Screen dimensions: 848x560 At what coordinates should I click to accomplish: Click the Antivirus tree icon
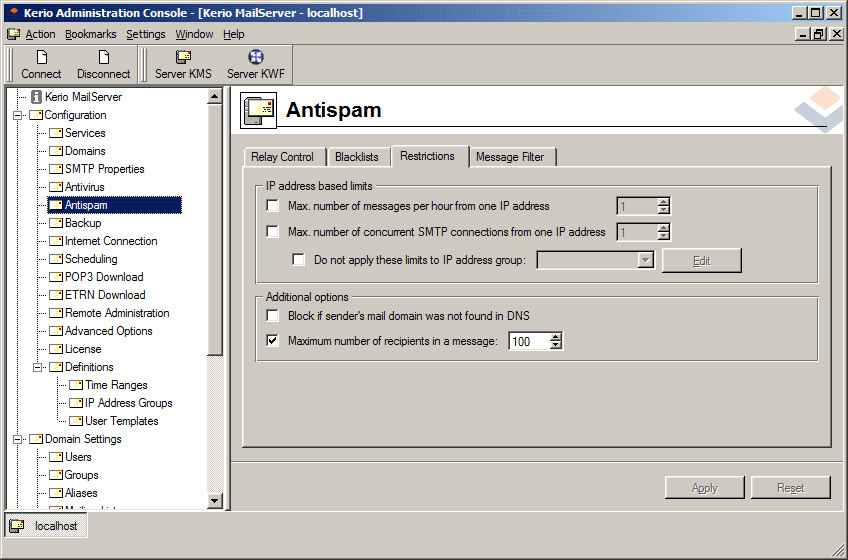point(56,187)
